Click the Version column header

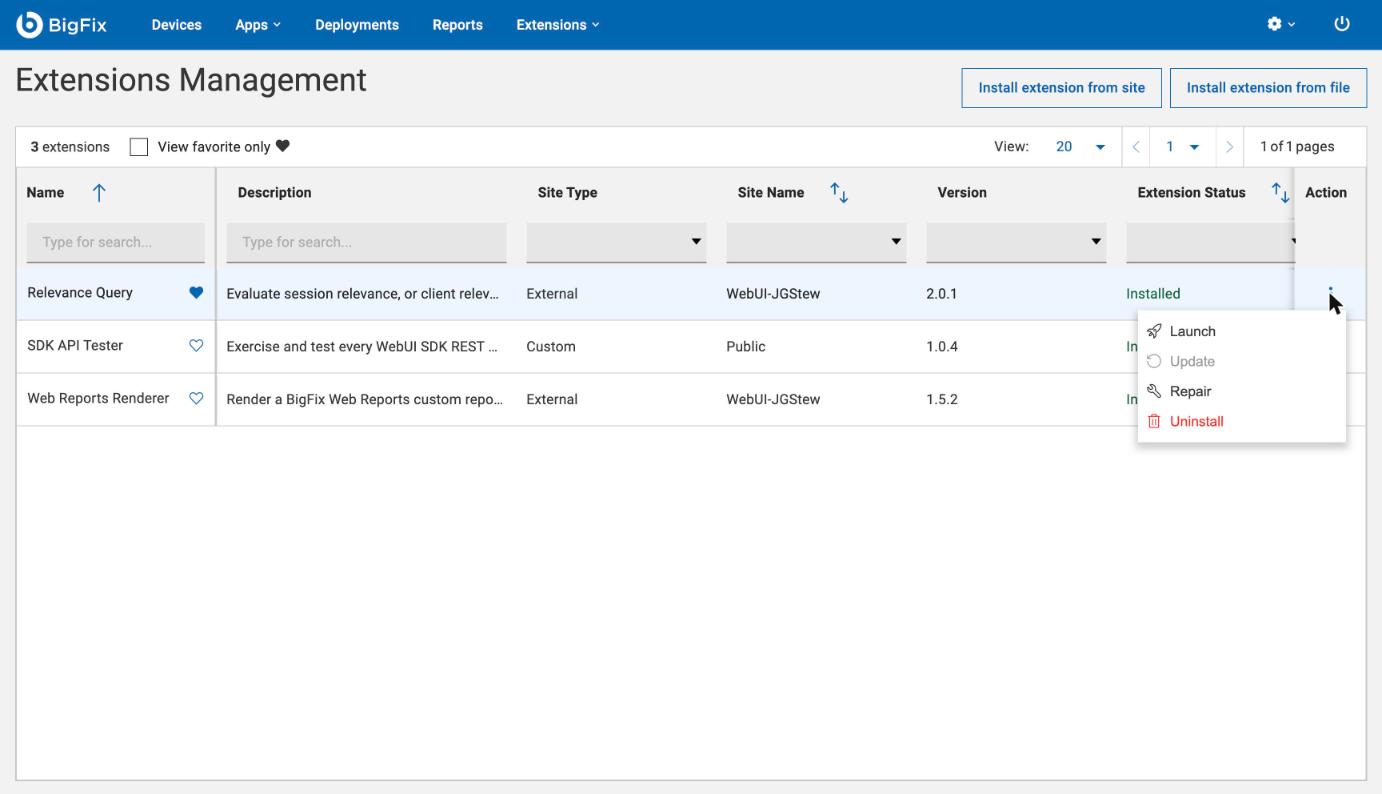tap(962, 193)
